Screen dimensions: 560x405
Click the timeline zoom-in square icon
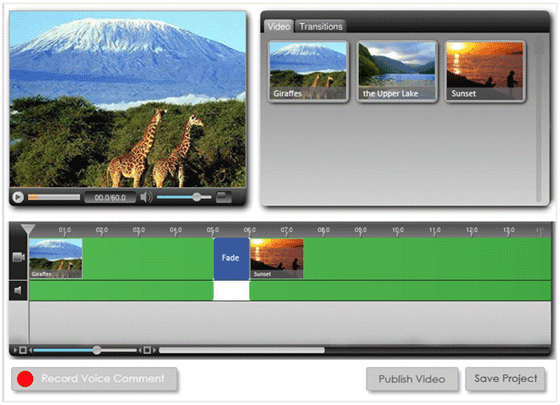pos(147,350)
